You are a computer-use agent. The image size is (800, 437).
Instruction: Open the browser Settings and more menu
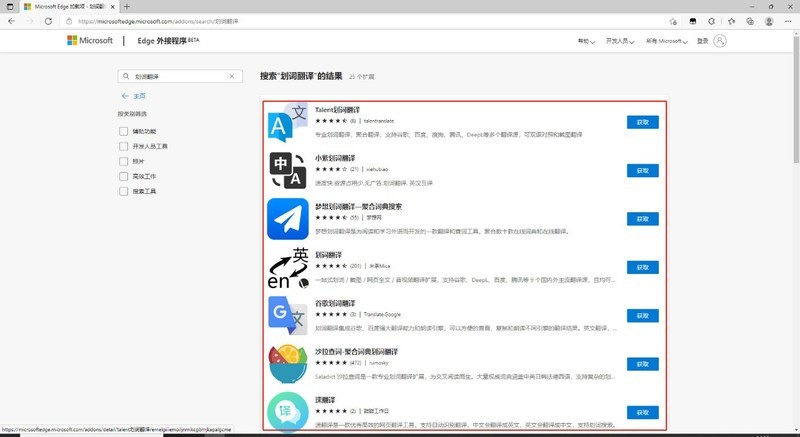point(788,21)
